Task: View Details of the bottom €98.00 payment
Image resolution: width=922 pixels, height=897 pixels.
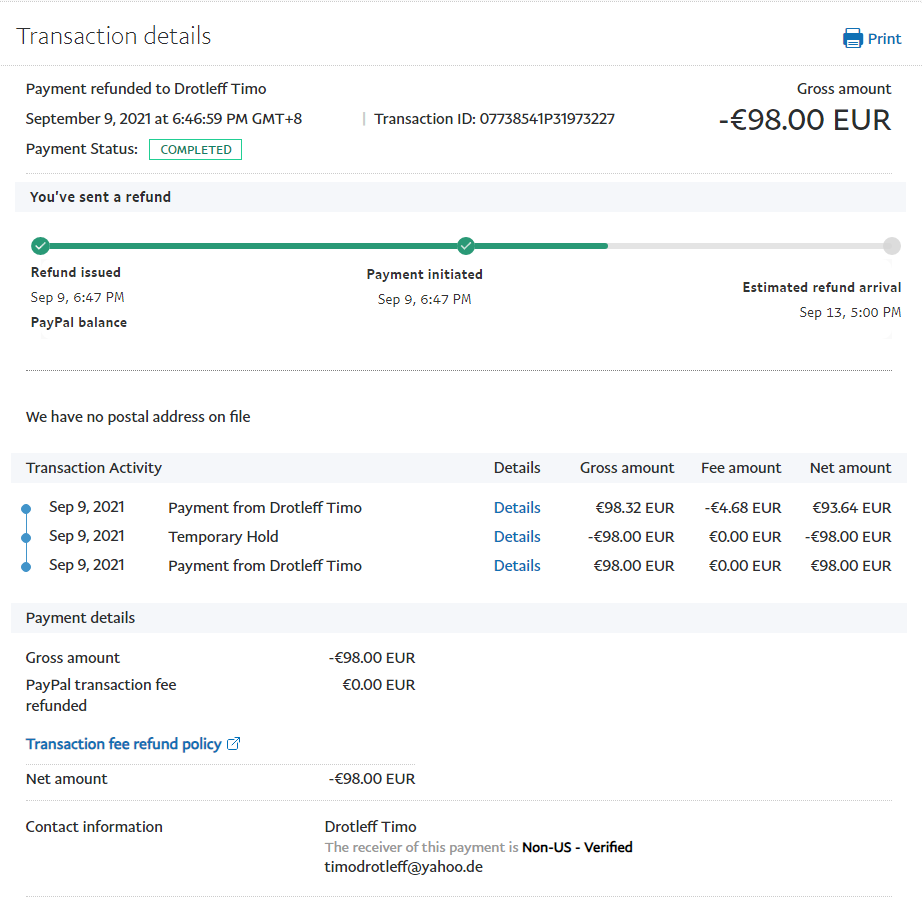Action: tap(517, 566)
